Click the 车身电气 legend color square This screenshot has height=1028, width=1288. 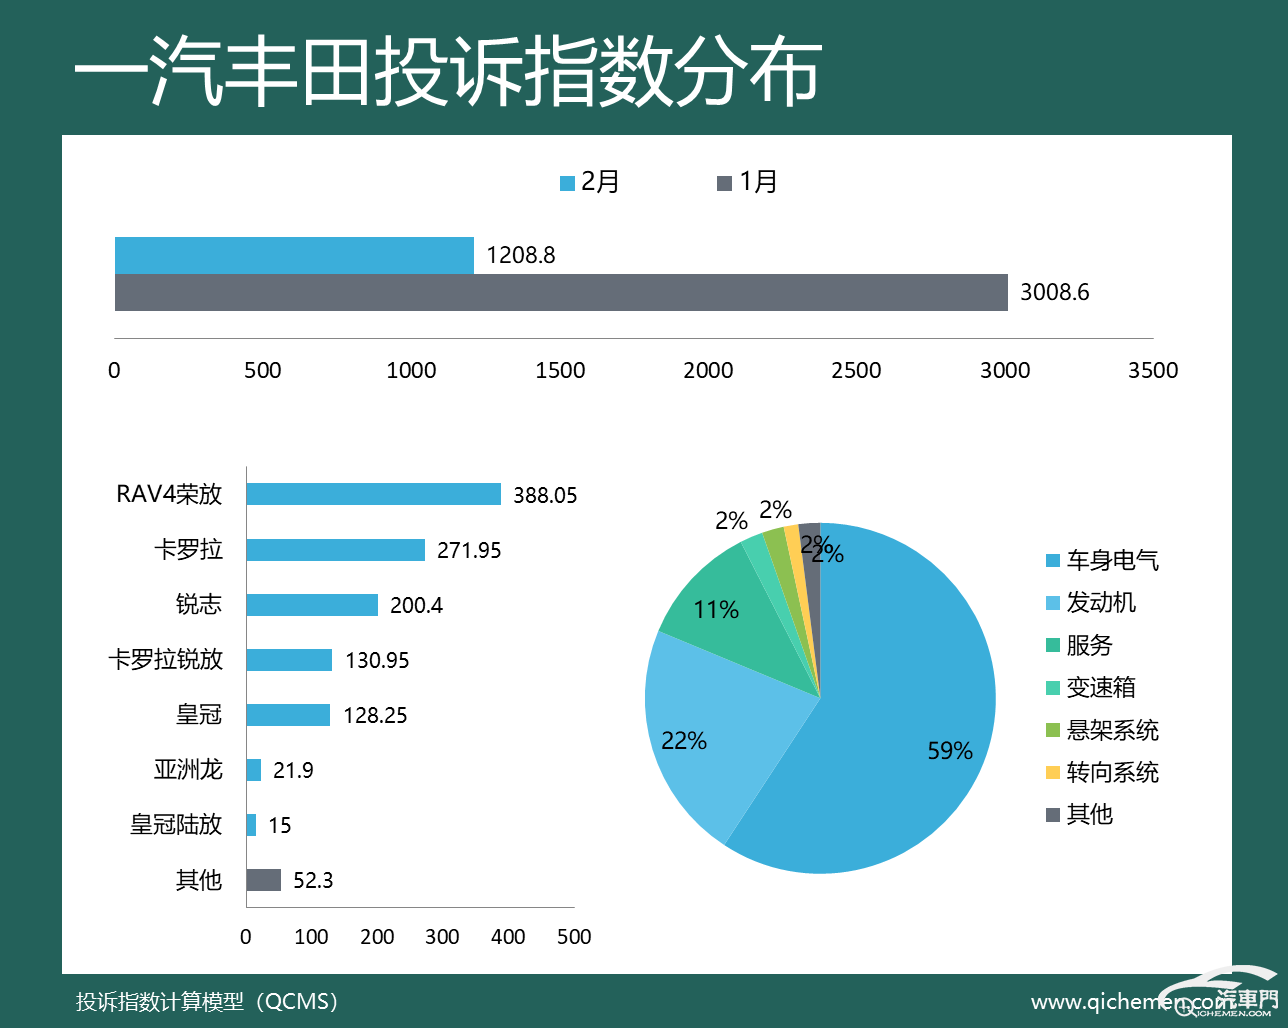tap(1052, 561)
